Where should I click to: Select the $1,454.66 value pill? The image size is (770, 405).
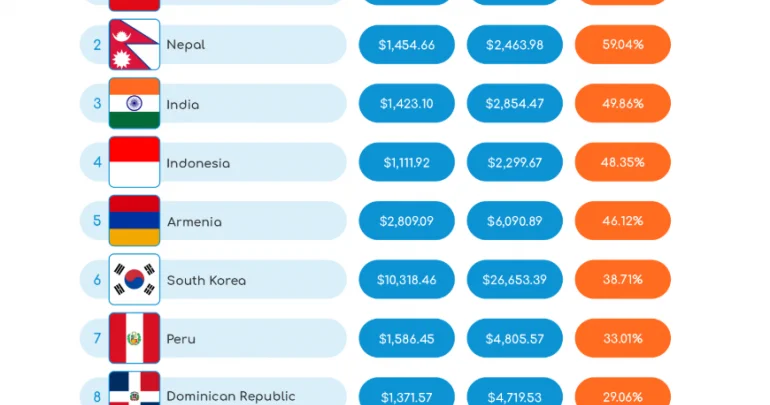click(407, 45)
